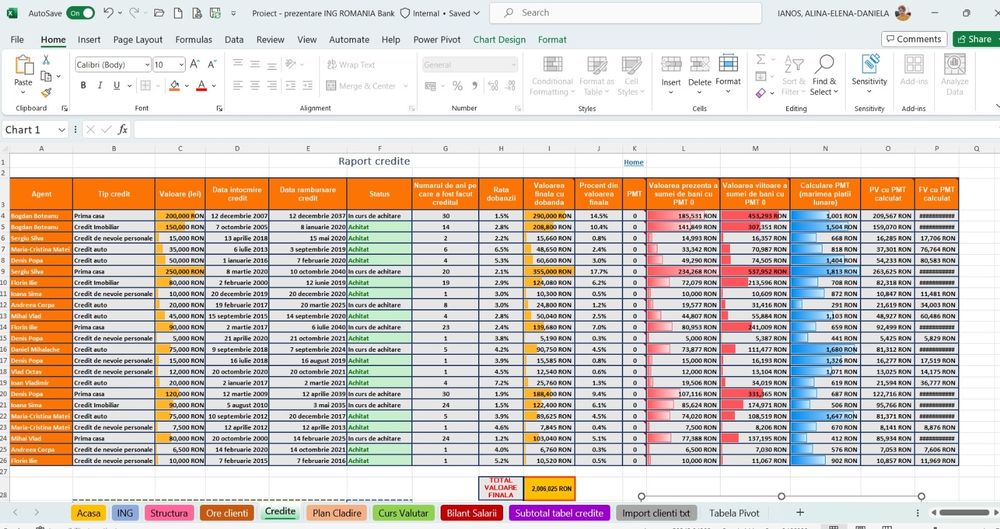Toggle Bold formatting
Screen dimensions: 1000x529
(x=83, y=86)
